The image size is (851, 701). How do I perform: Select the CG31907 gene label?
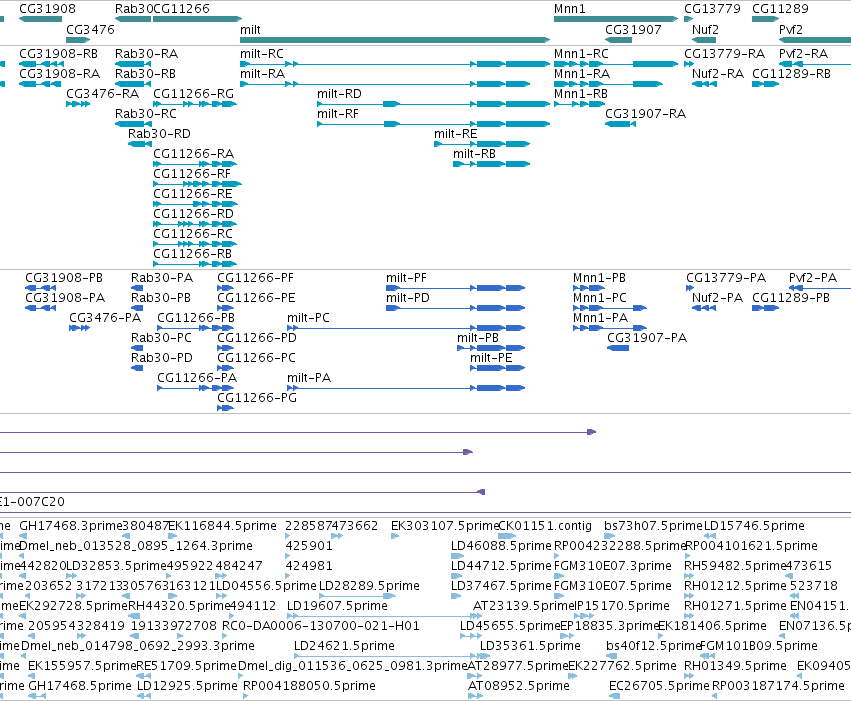pos(633,30)
